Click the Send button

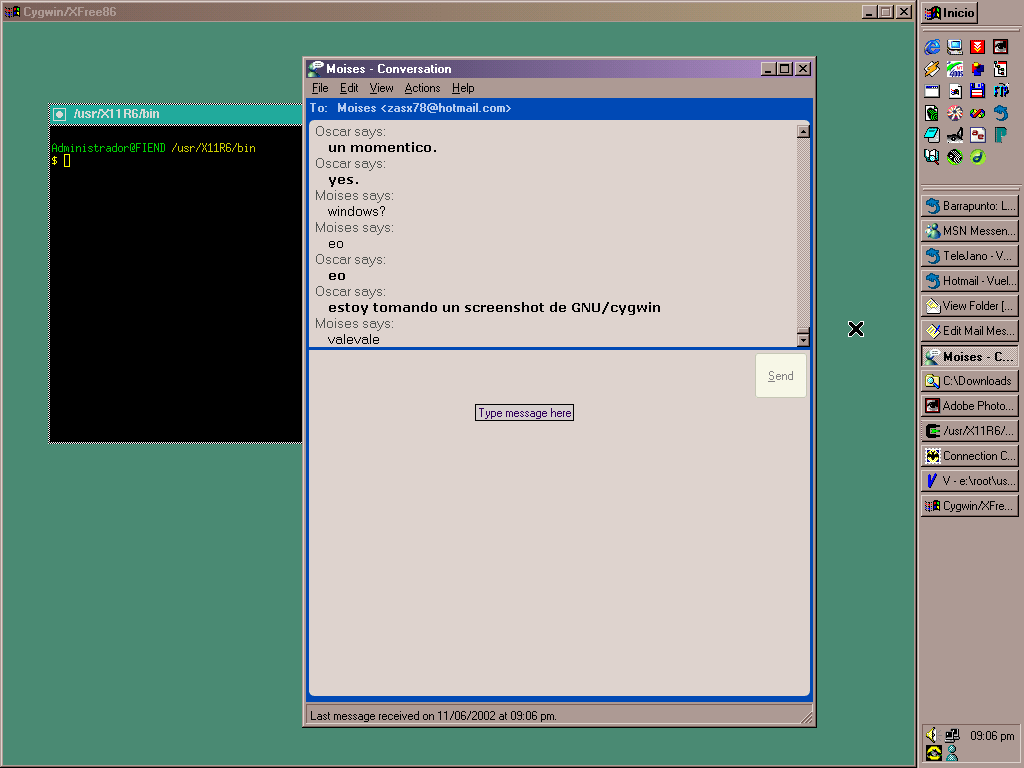coord(780,376)
